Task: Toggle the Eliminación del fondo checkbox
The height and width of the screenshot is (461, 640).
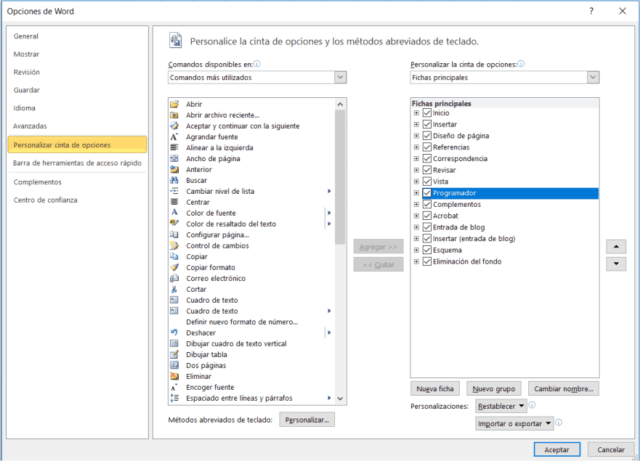Action: point(427,261)
